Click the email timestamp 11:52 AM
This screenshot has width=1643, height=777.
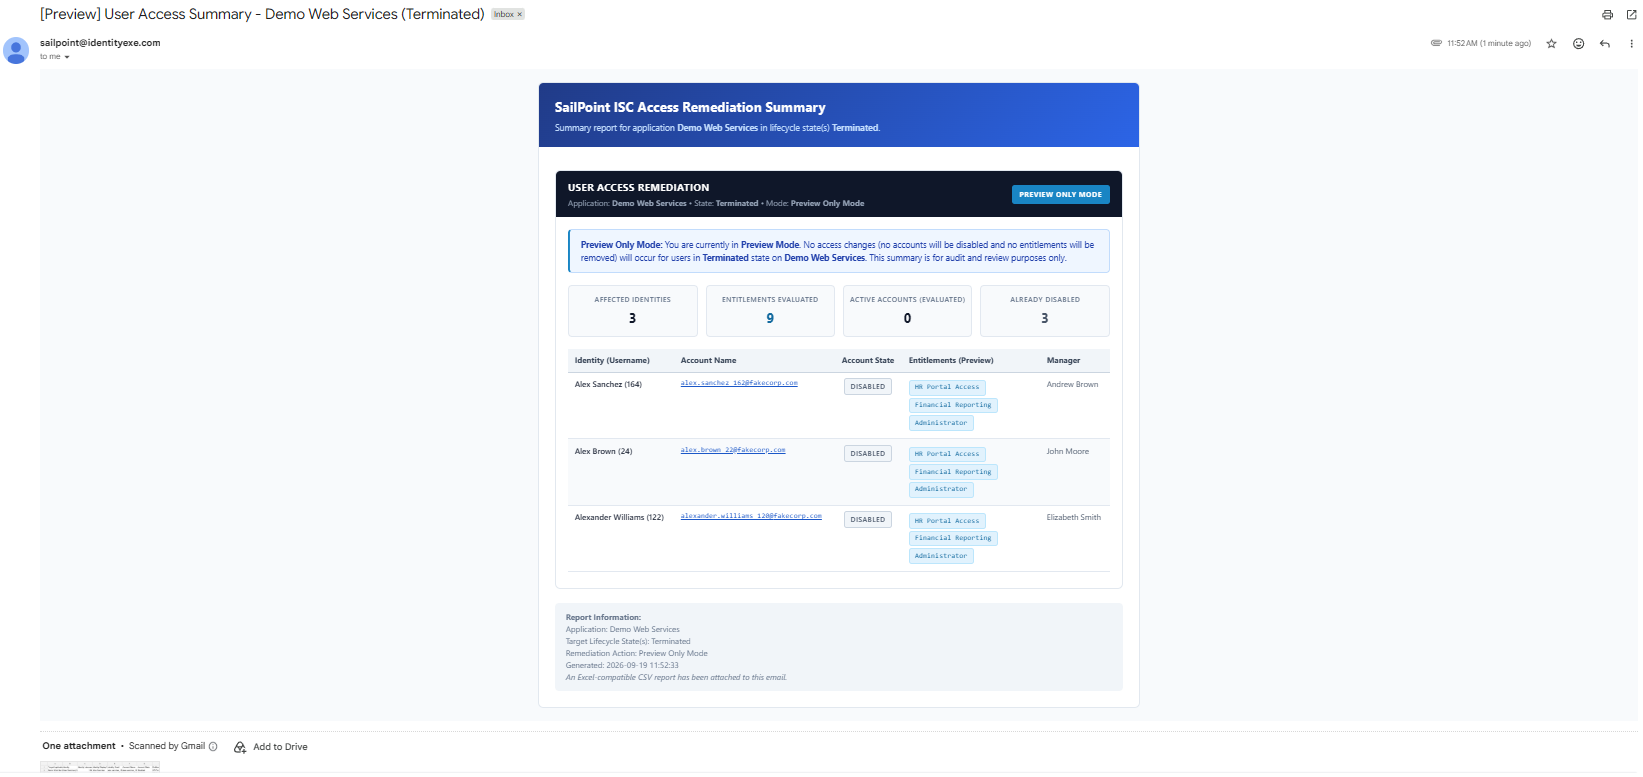click(1489, 44)
